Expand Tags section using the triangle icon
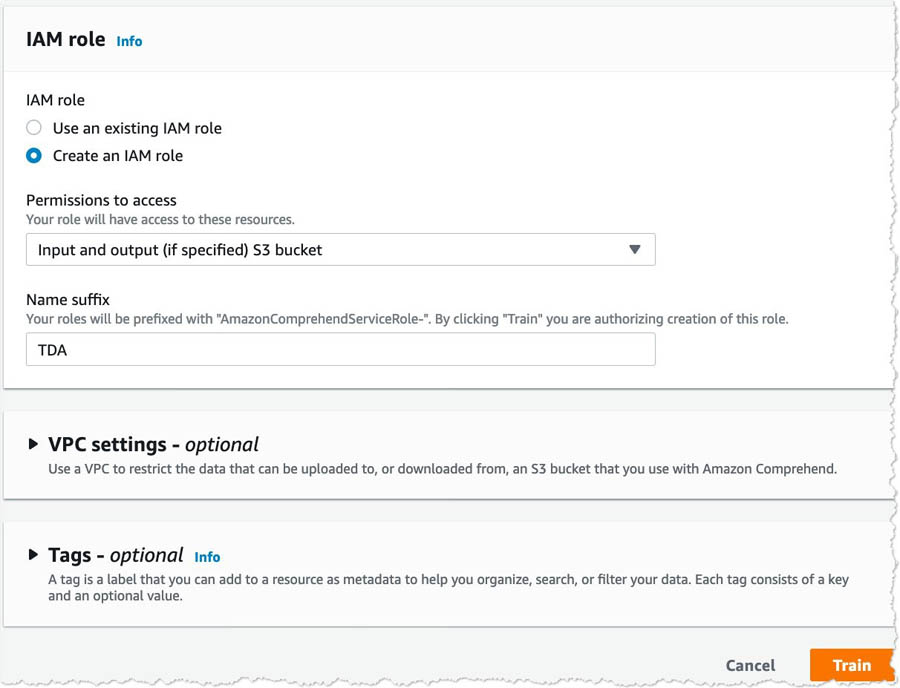The width and height of the screenshot is (900, 688). tap(33, 555)
